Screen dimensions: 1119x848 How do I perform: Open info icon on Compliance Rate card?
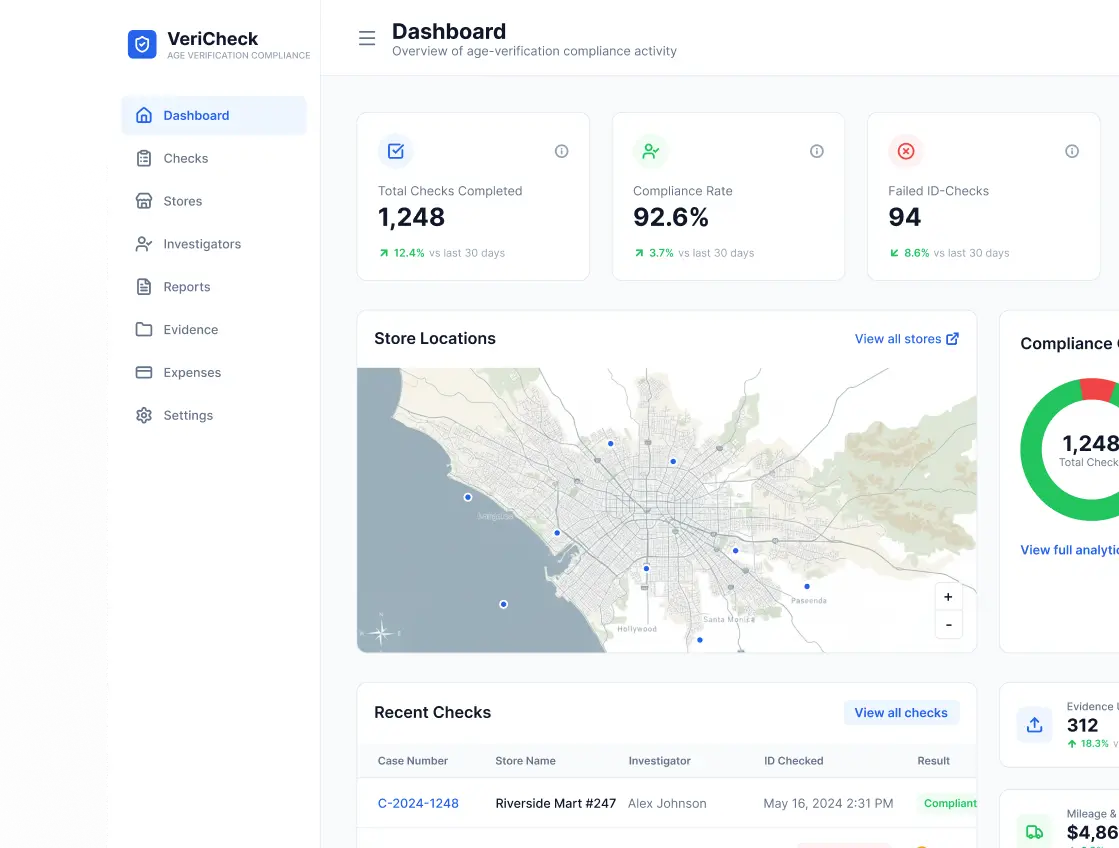point(817,151)
